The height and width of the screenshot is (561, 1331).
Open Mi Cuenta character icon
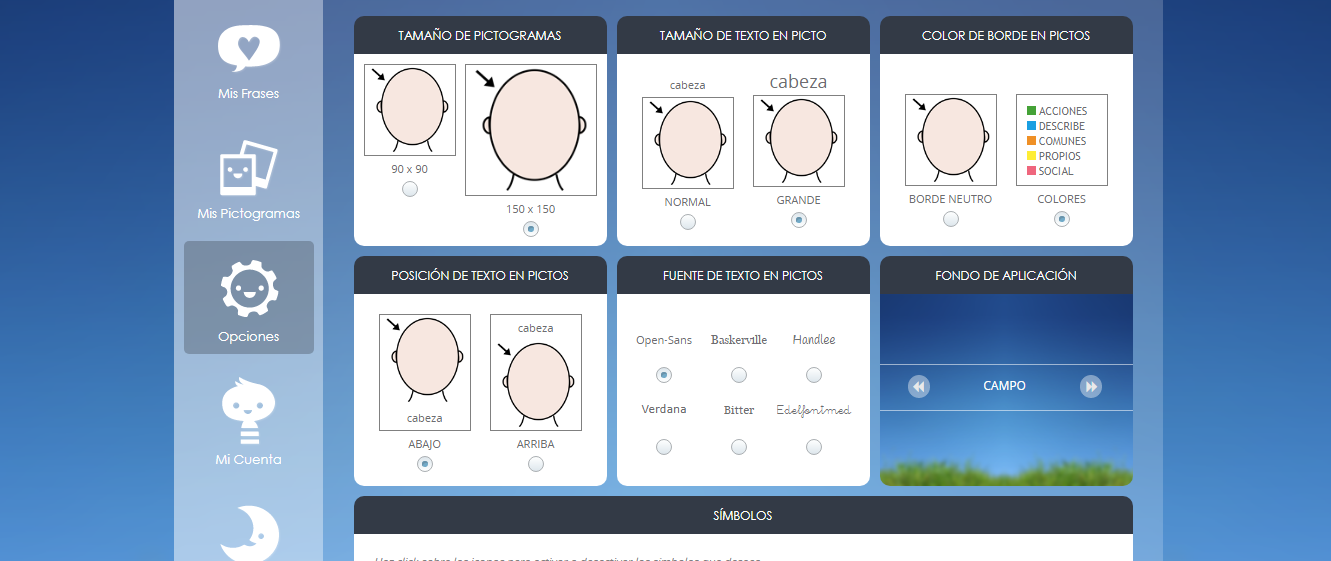tap(248, 411)
